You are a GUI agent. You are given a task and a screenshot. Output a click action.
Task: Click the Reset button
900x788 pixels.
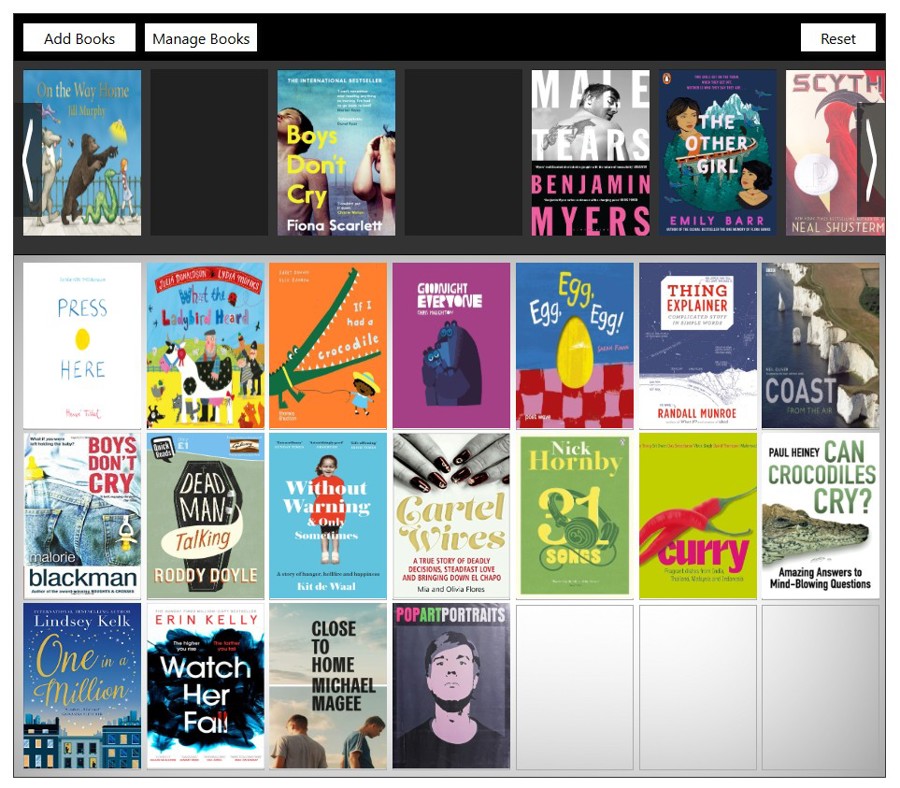coord(838,38)
